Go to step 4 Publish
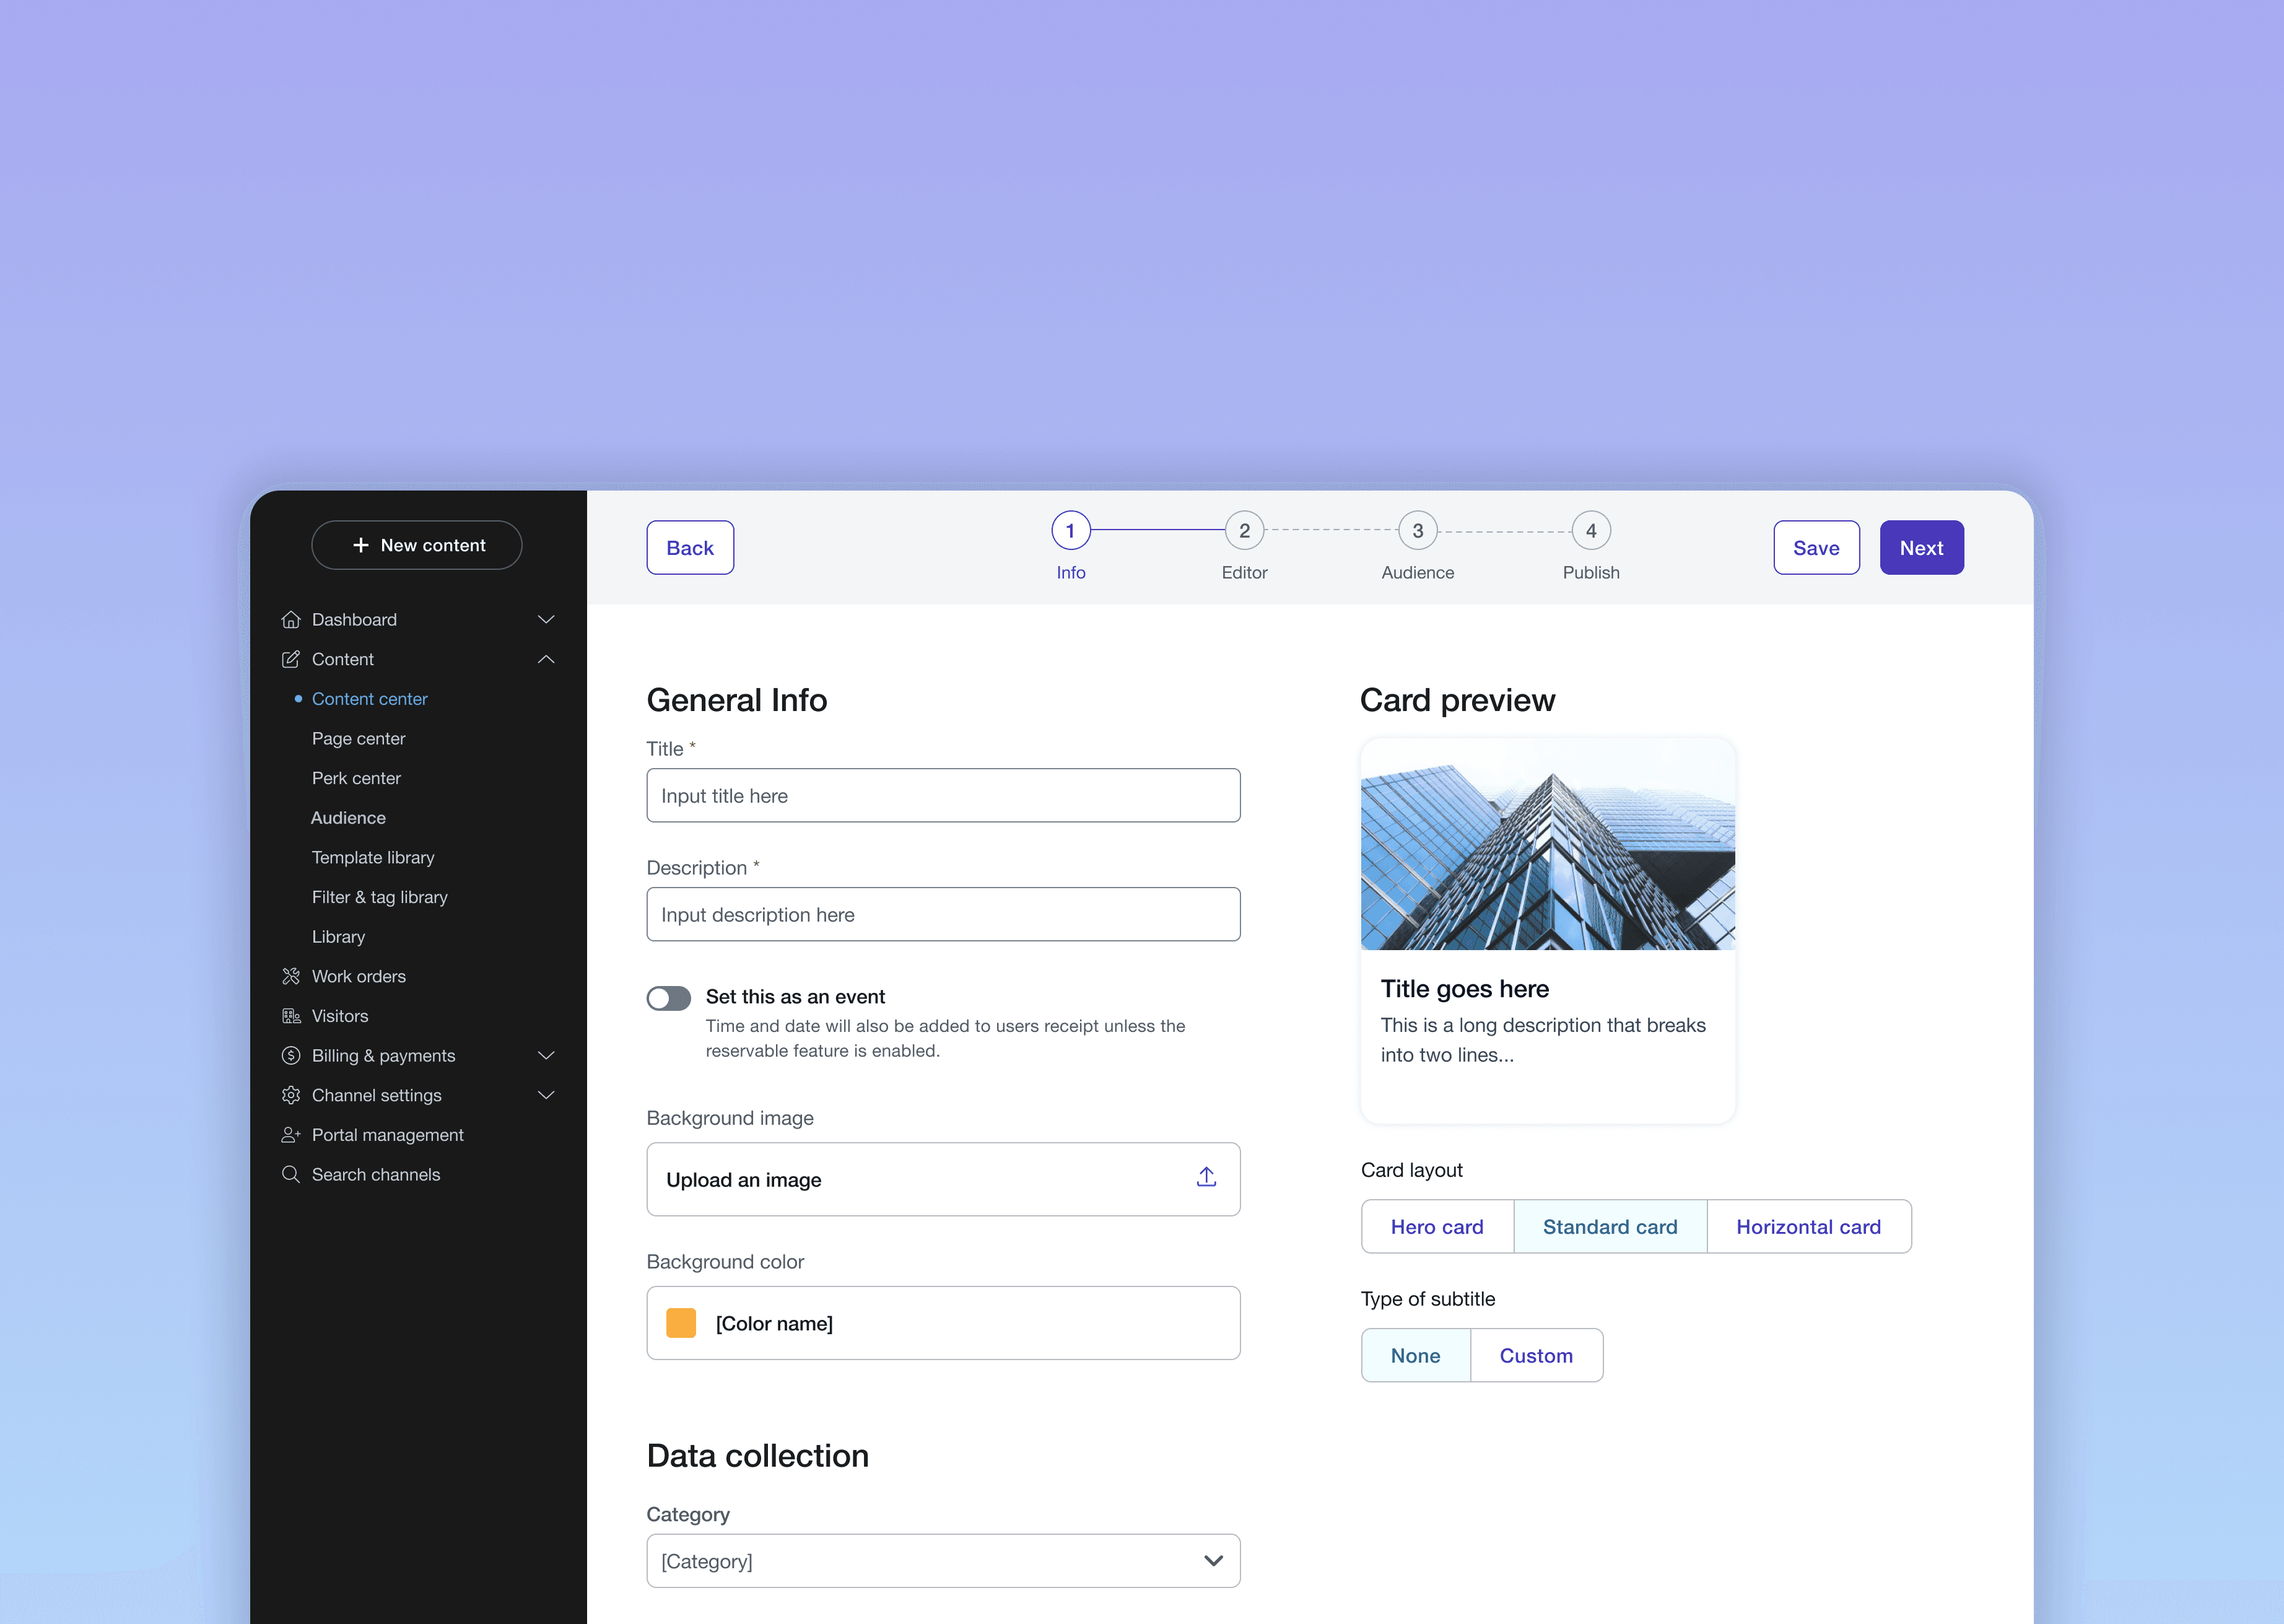Screen dimensions: 2284x1624 [x=1591, y=531]
